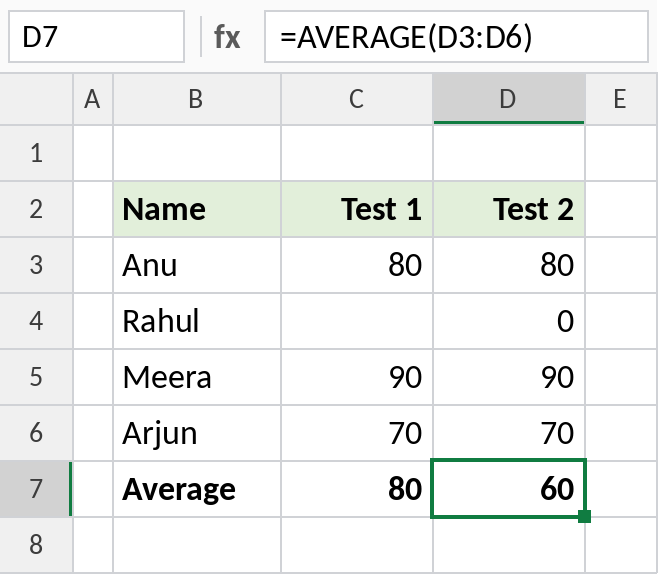Image resolution: width=658 pixels, height=574 pixels.
Task: Select Meera's Test 2 score 90
Action: tap(509, 377)
